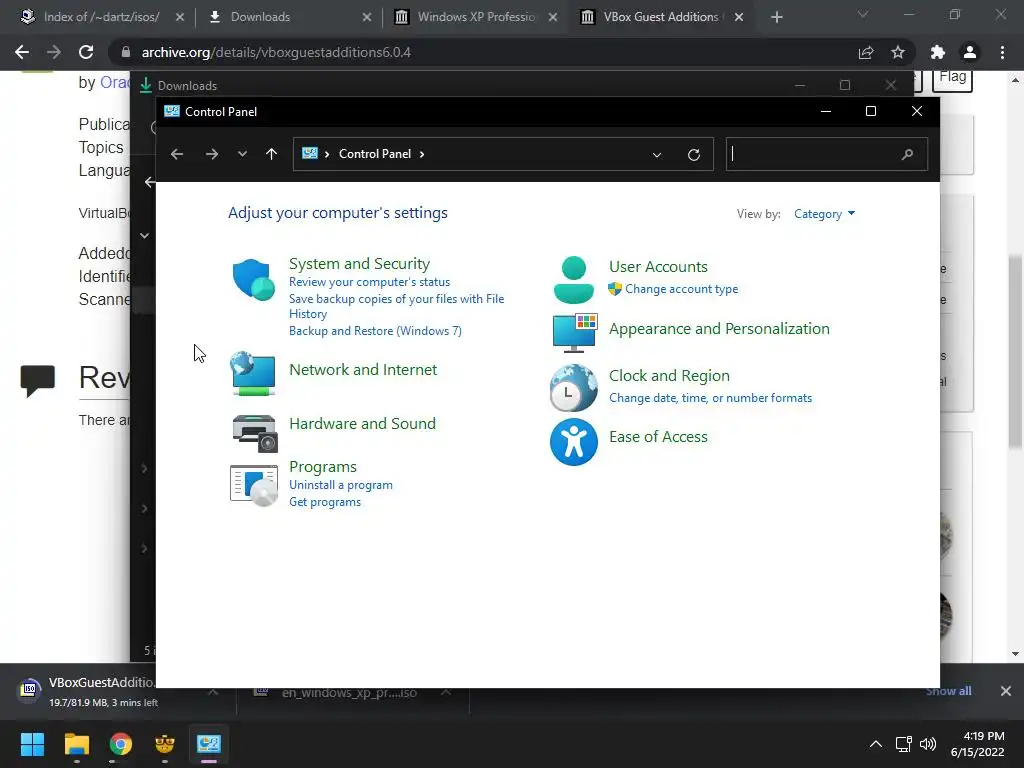Viewport: 1024px width, 768px height.
Task: Open the Ease of Access icon
Action: point(573,442)
